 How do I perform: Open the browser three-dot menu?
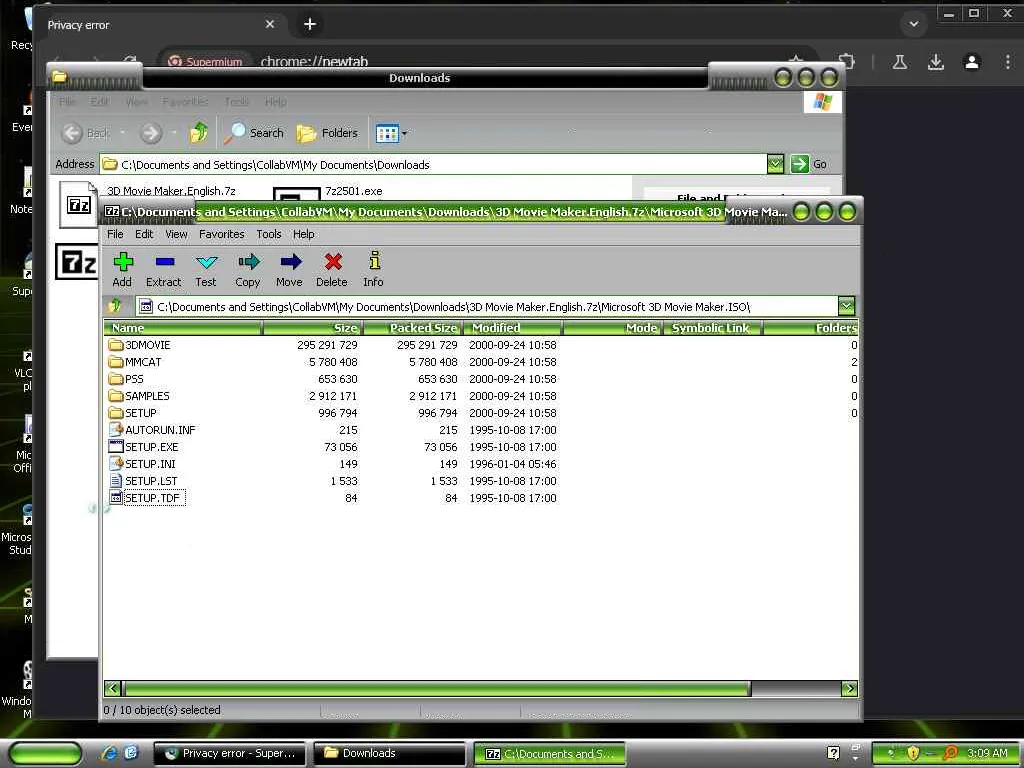pos(1008,62)
